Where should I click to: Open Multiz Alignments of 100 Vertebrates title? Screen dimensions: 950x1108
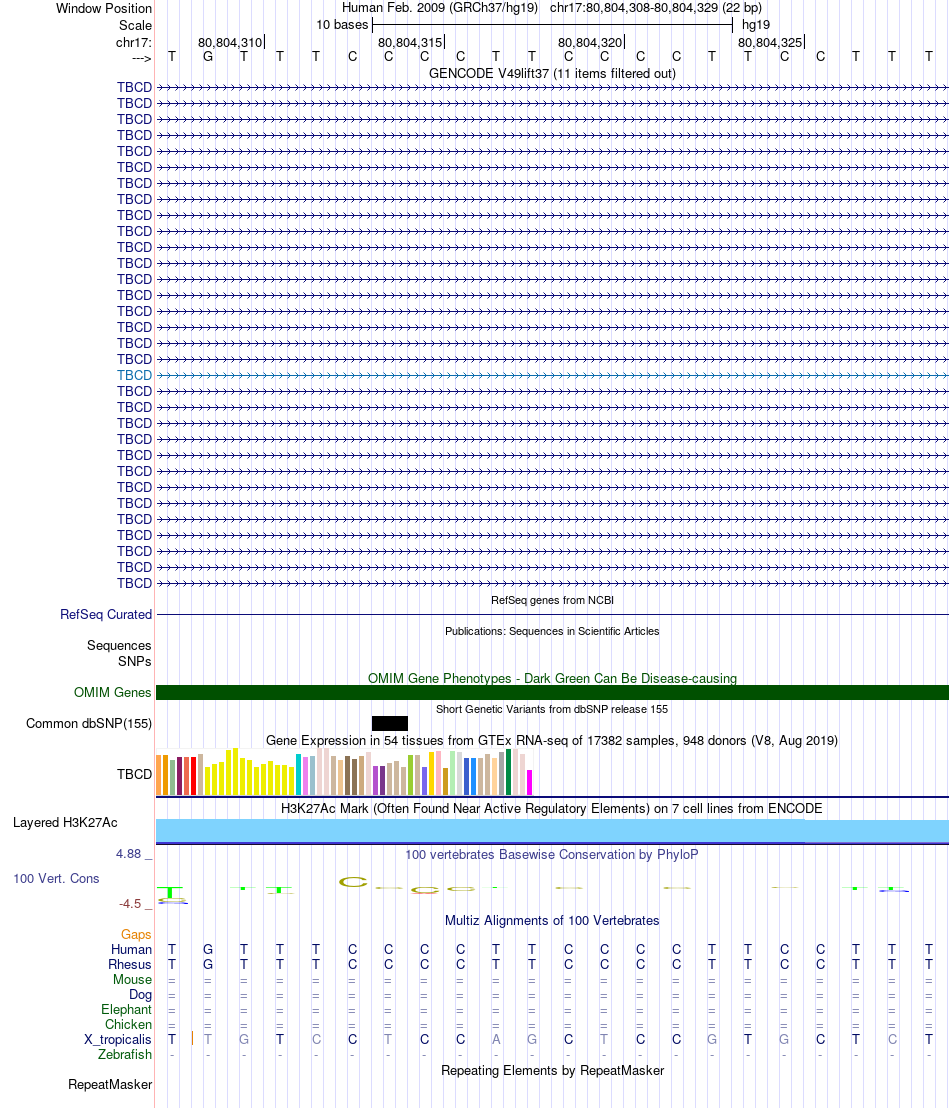coord(552,921)
